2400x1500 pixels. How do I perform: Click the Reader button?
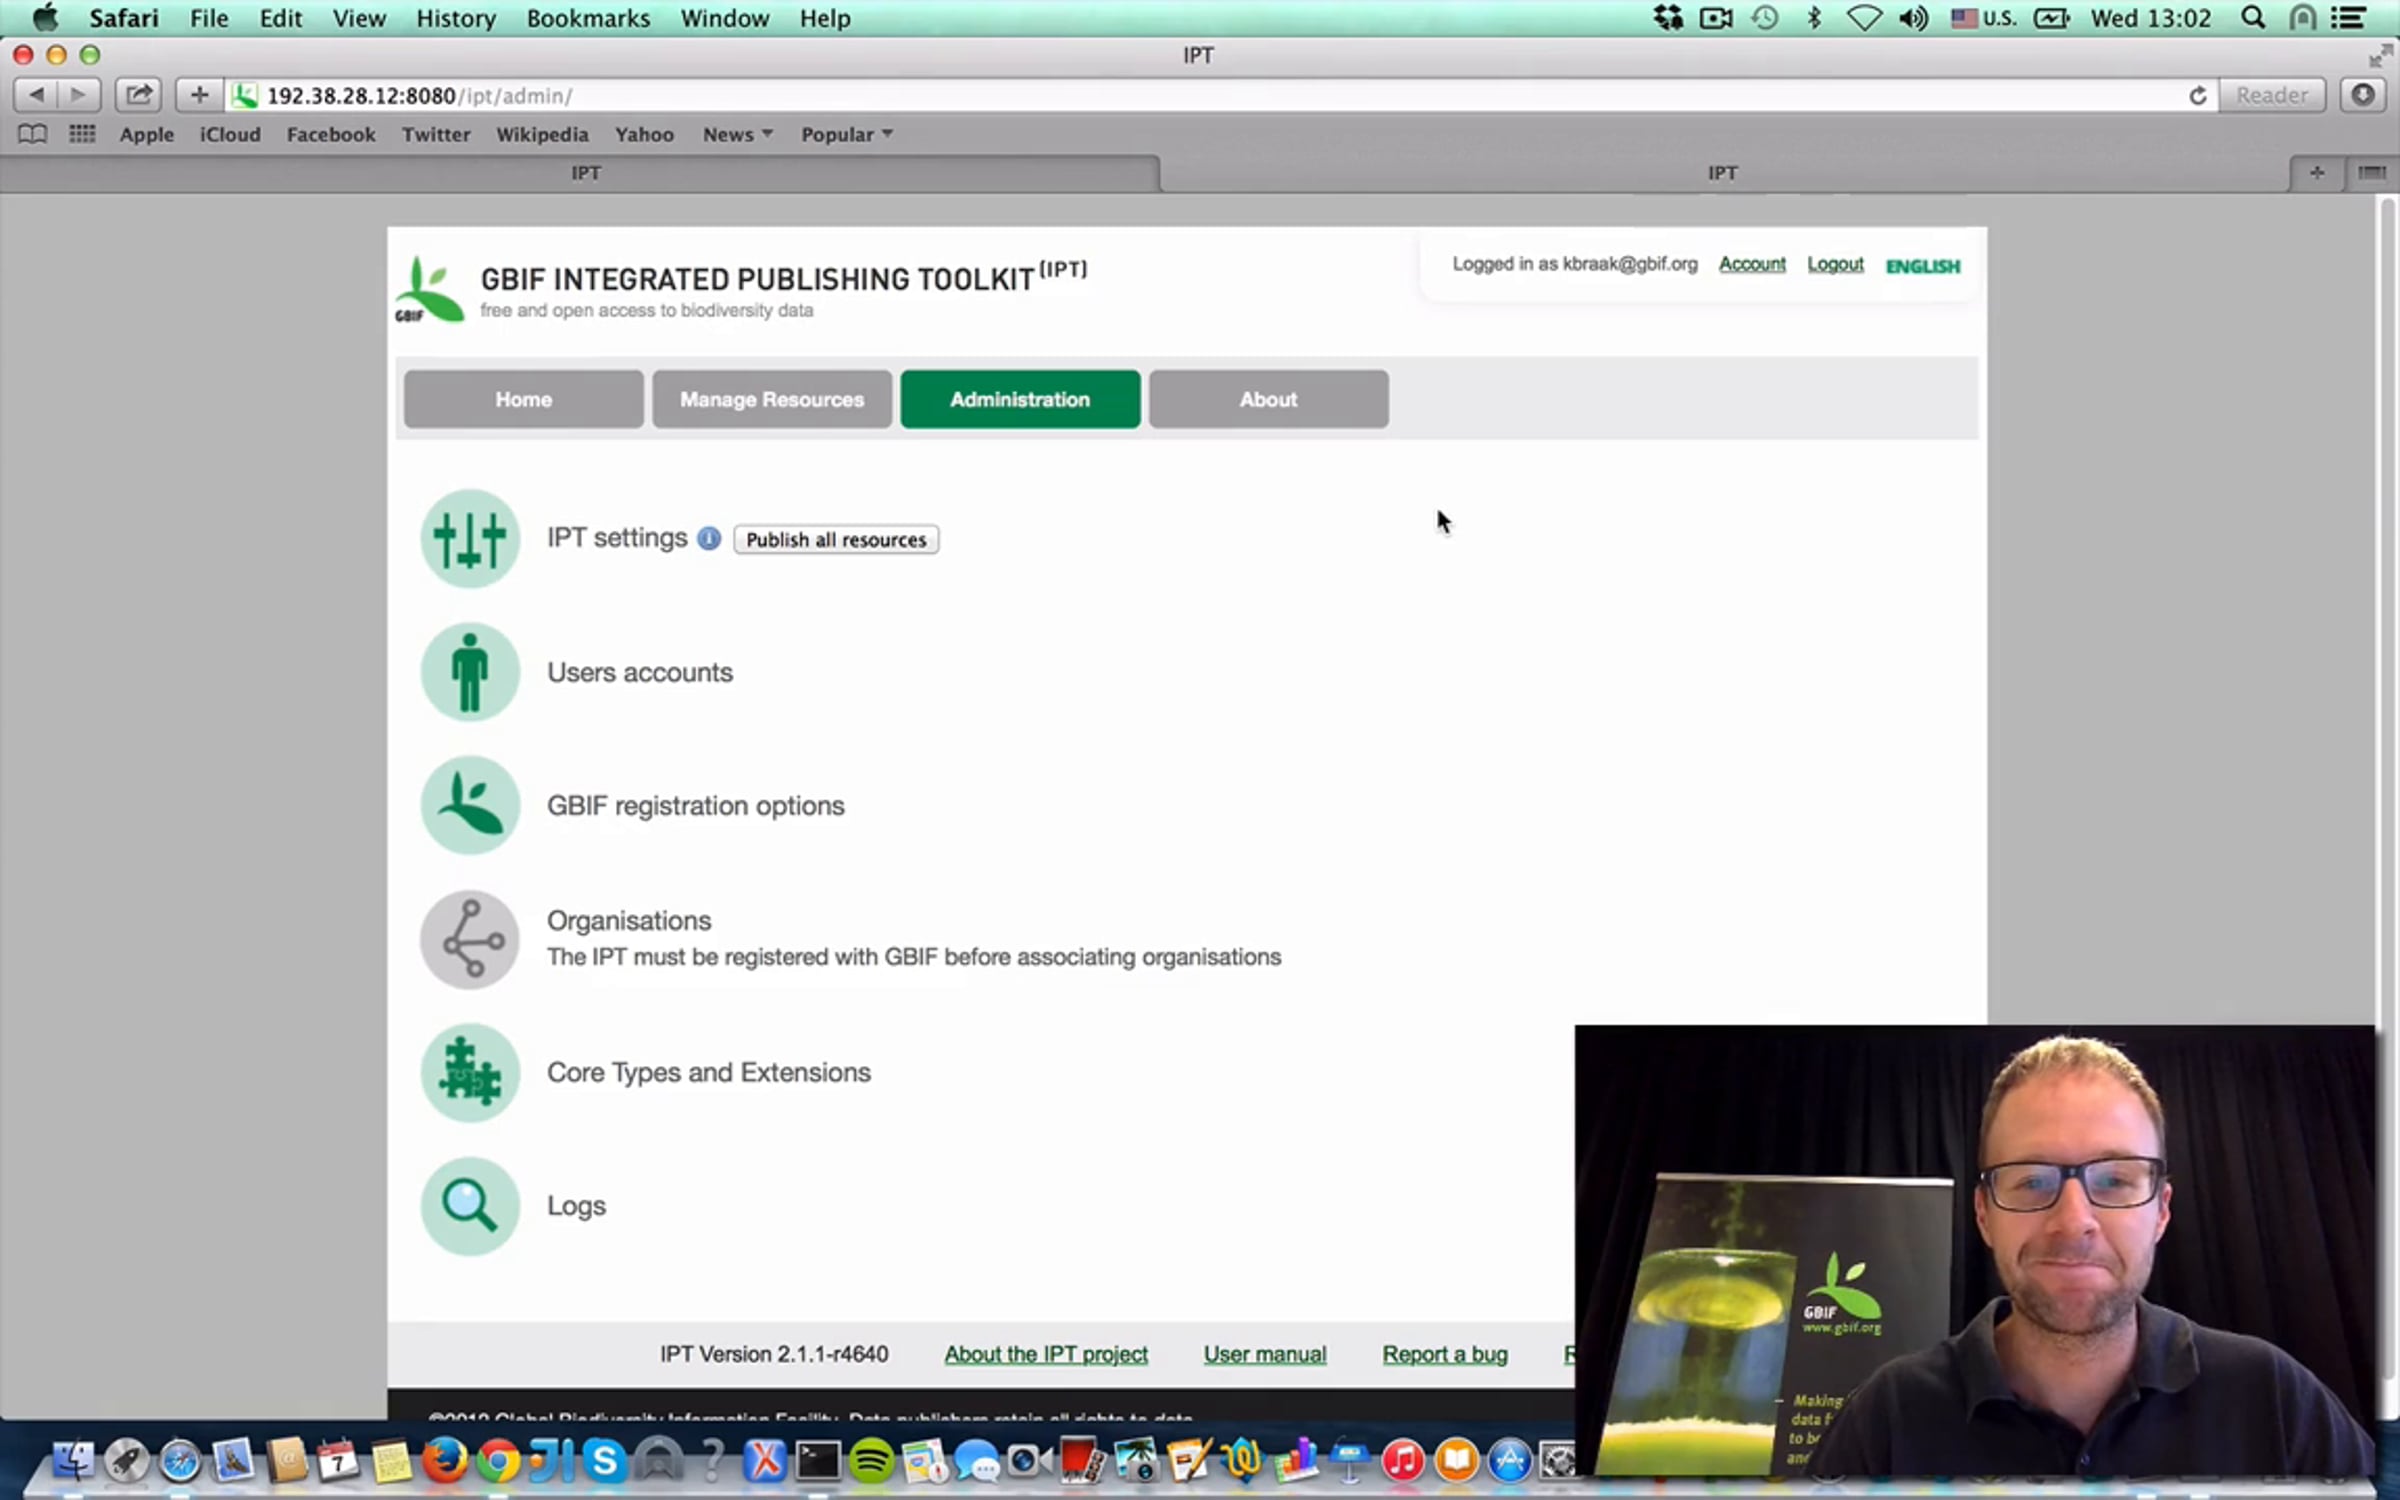[x=2272, y=95]
